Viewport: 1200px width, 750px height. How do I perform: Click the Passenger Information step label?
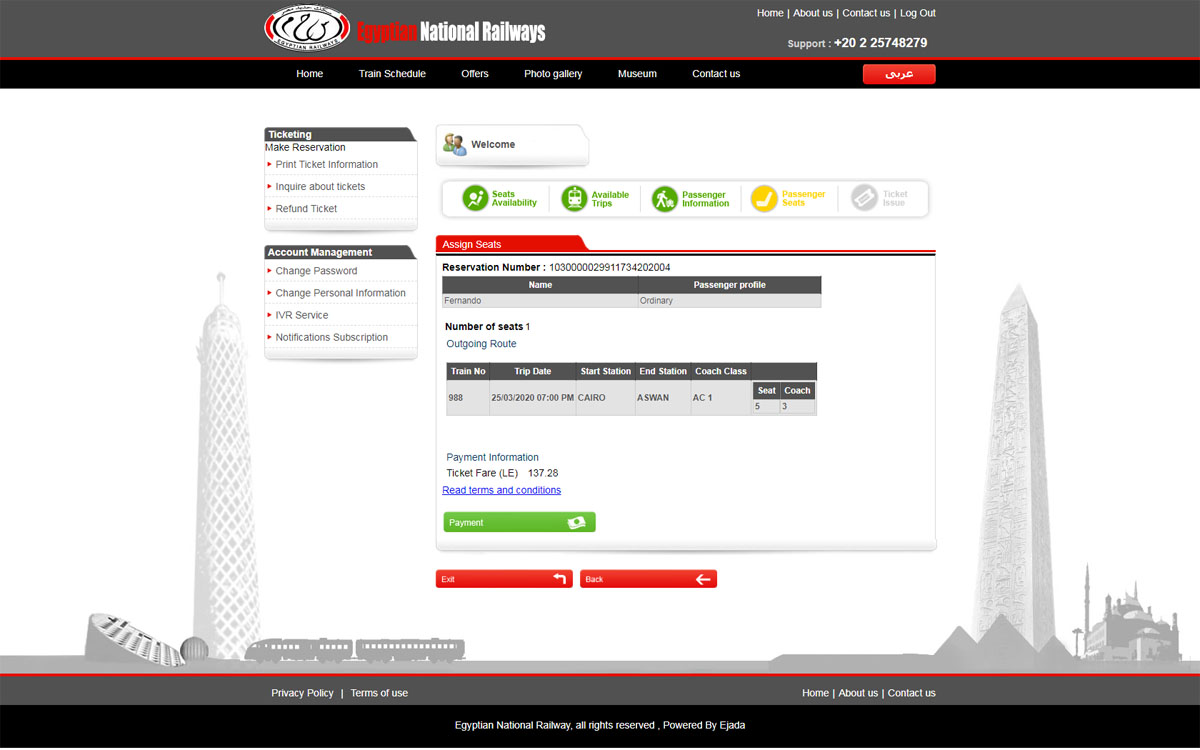click(x=705, y=199)
